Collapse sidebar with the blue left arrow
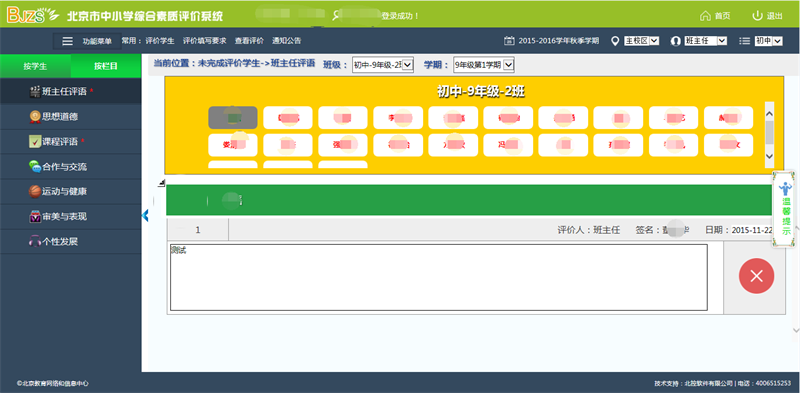This screenshot has width=800, height=393. pos(145,216)
